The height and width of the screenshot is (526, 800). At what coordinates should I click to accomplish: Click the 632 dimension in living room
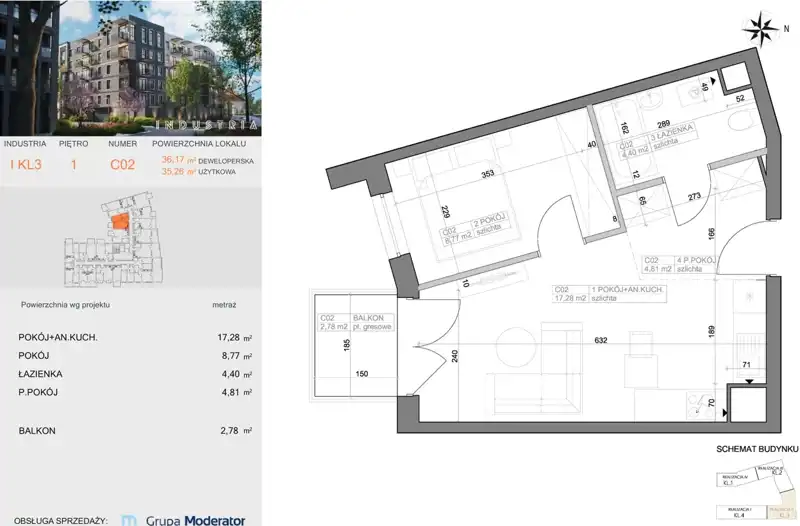[x=601, y=339]
